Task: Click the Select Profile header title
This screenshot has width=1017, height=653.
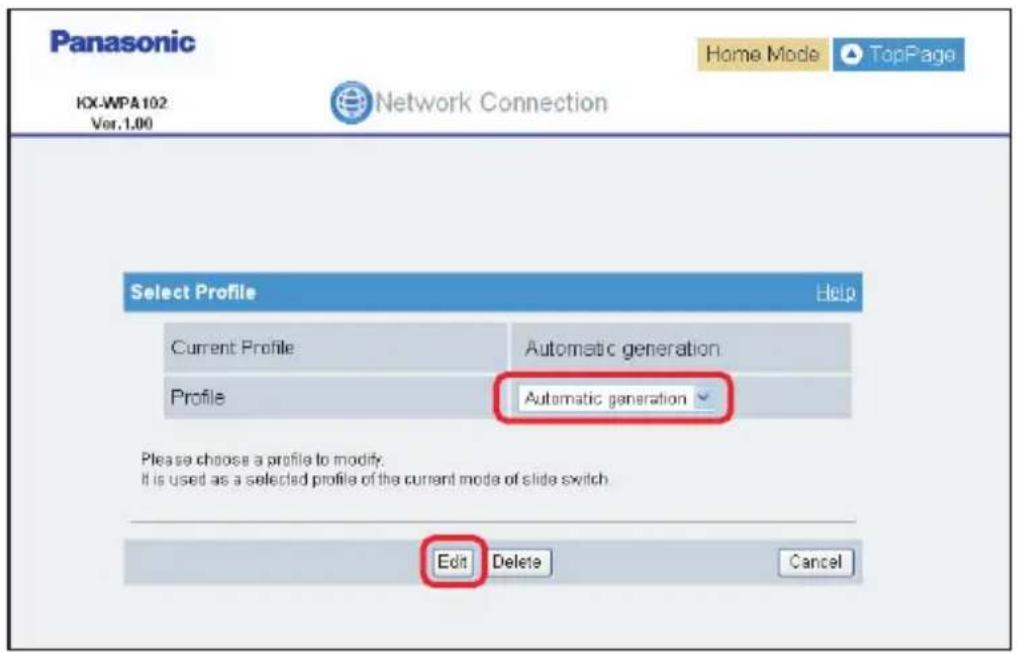Action: click(x=193, y=292)
